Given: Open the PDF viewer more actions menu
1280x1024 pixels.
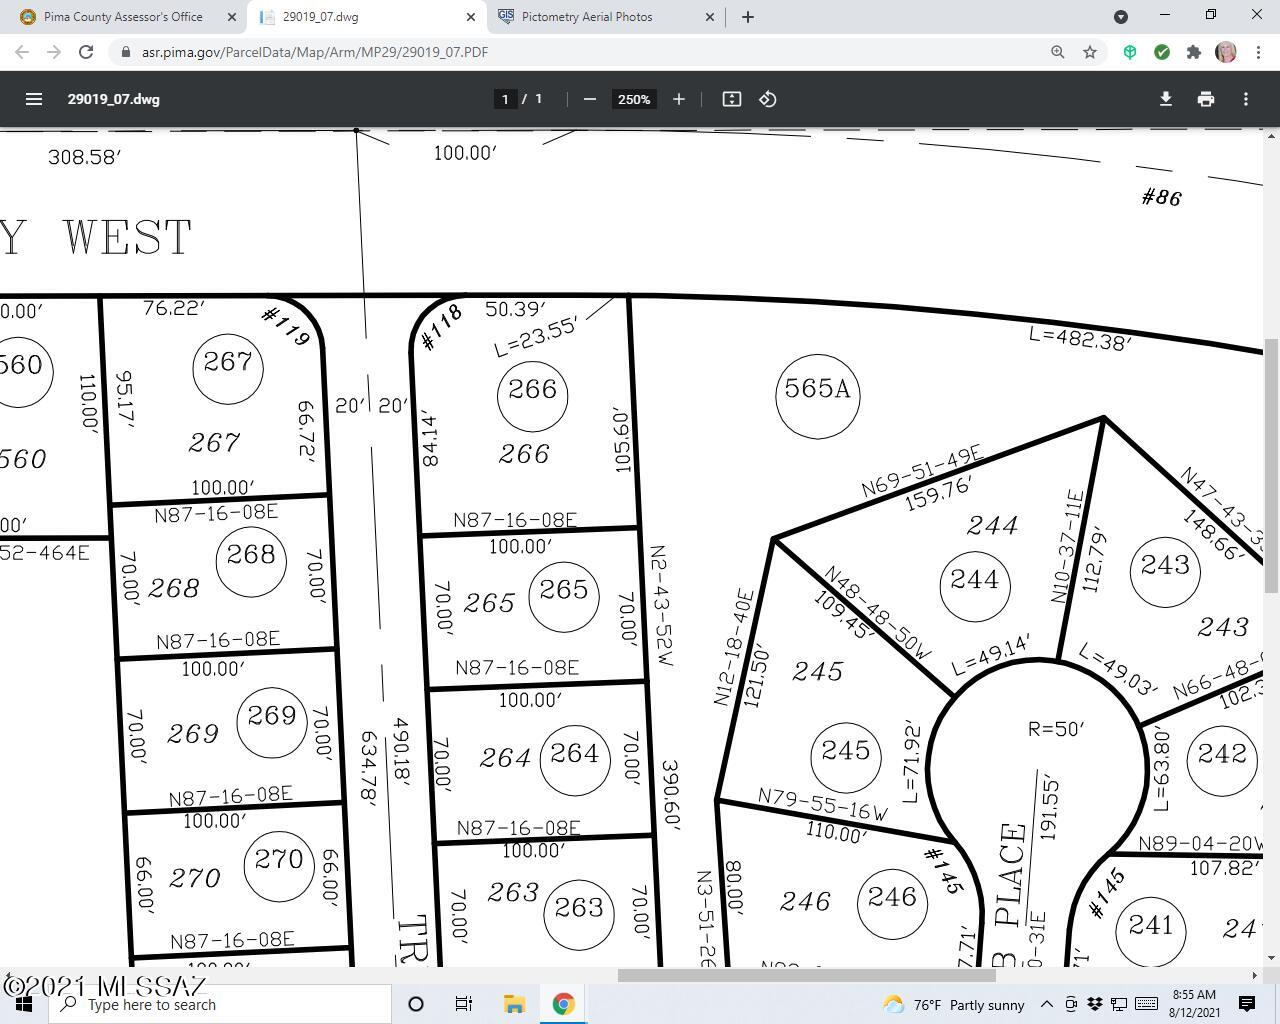Looking at the screenshot, I should (x=1246, y=99).
